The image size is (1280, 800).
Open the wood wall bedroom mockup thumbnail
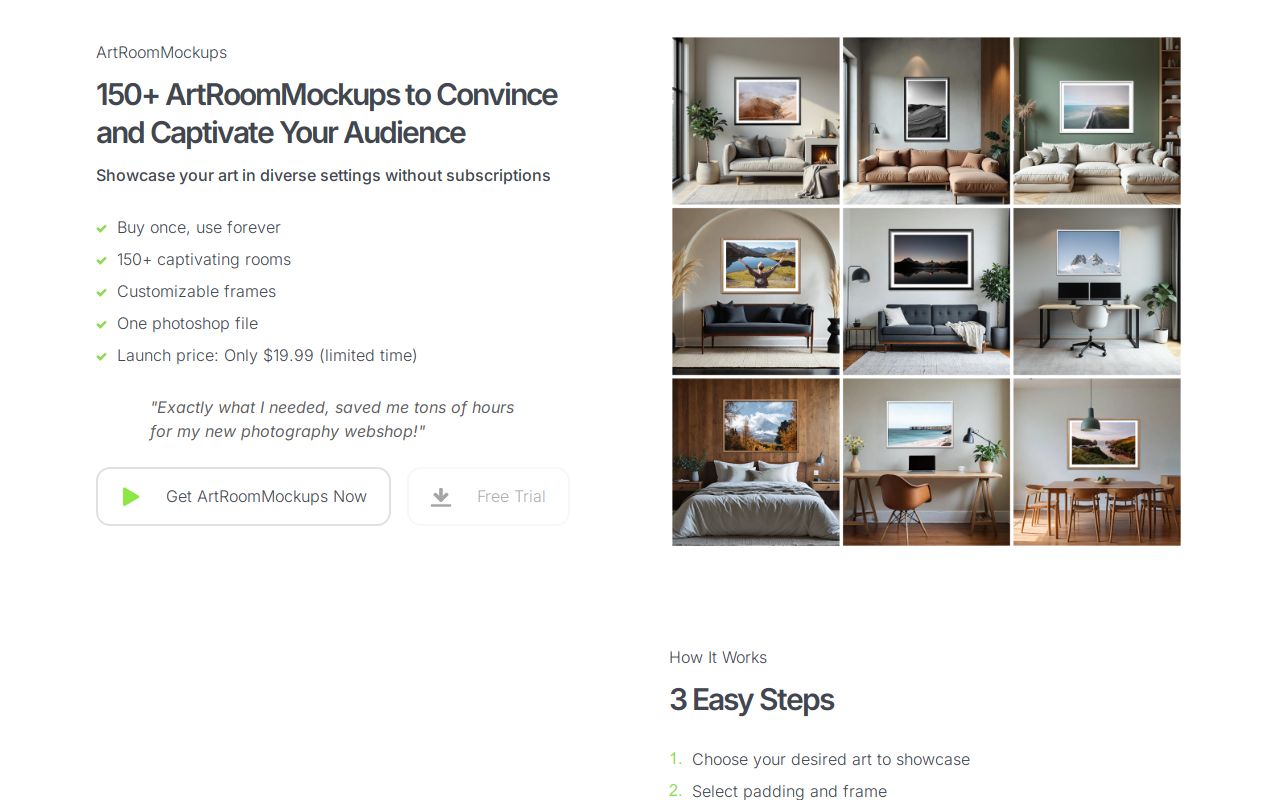click(x=756, y=462)
